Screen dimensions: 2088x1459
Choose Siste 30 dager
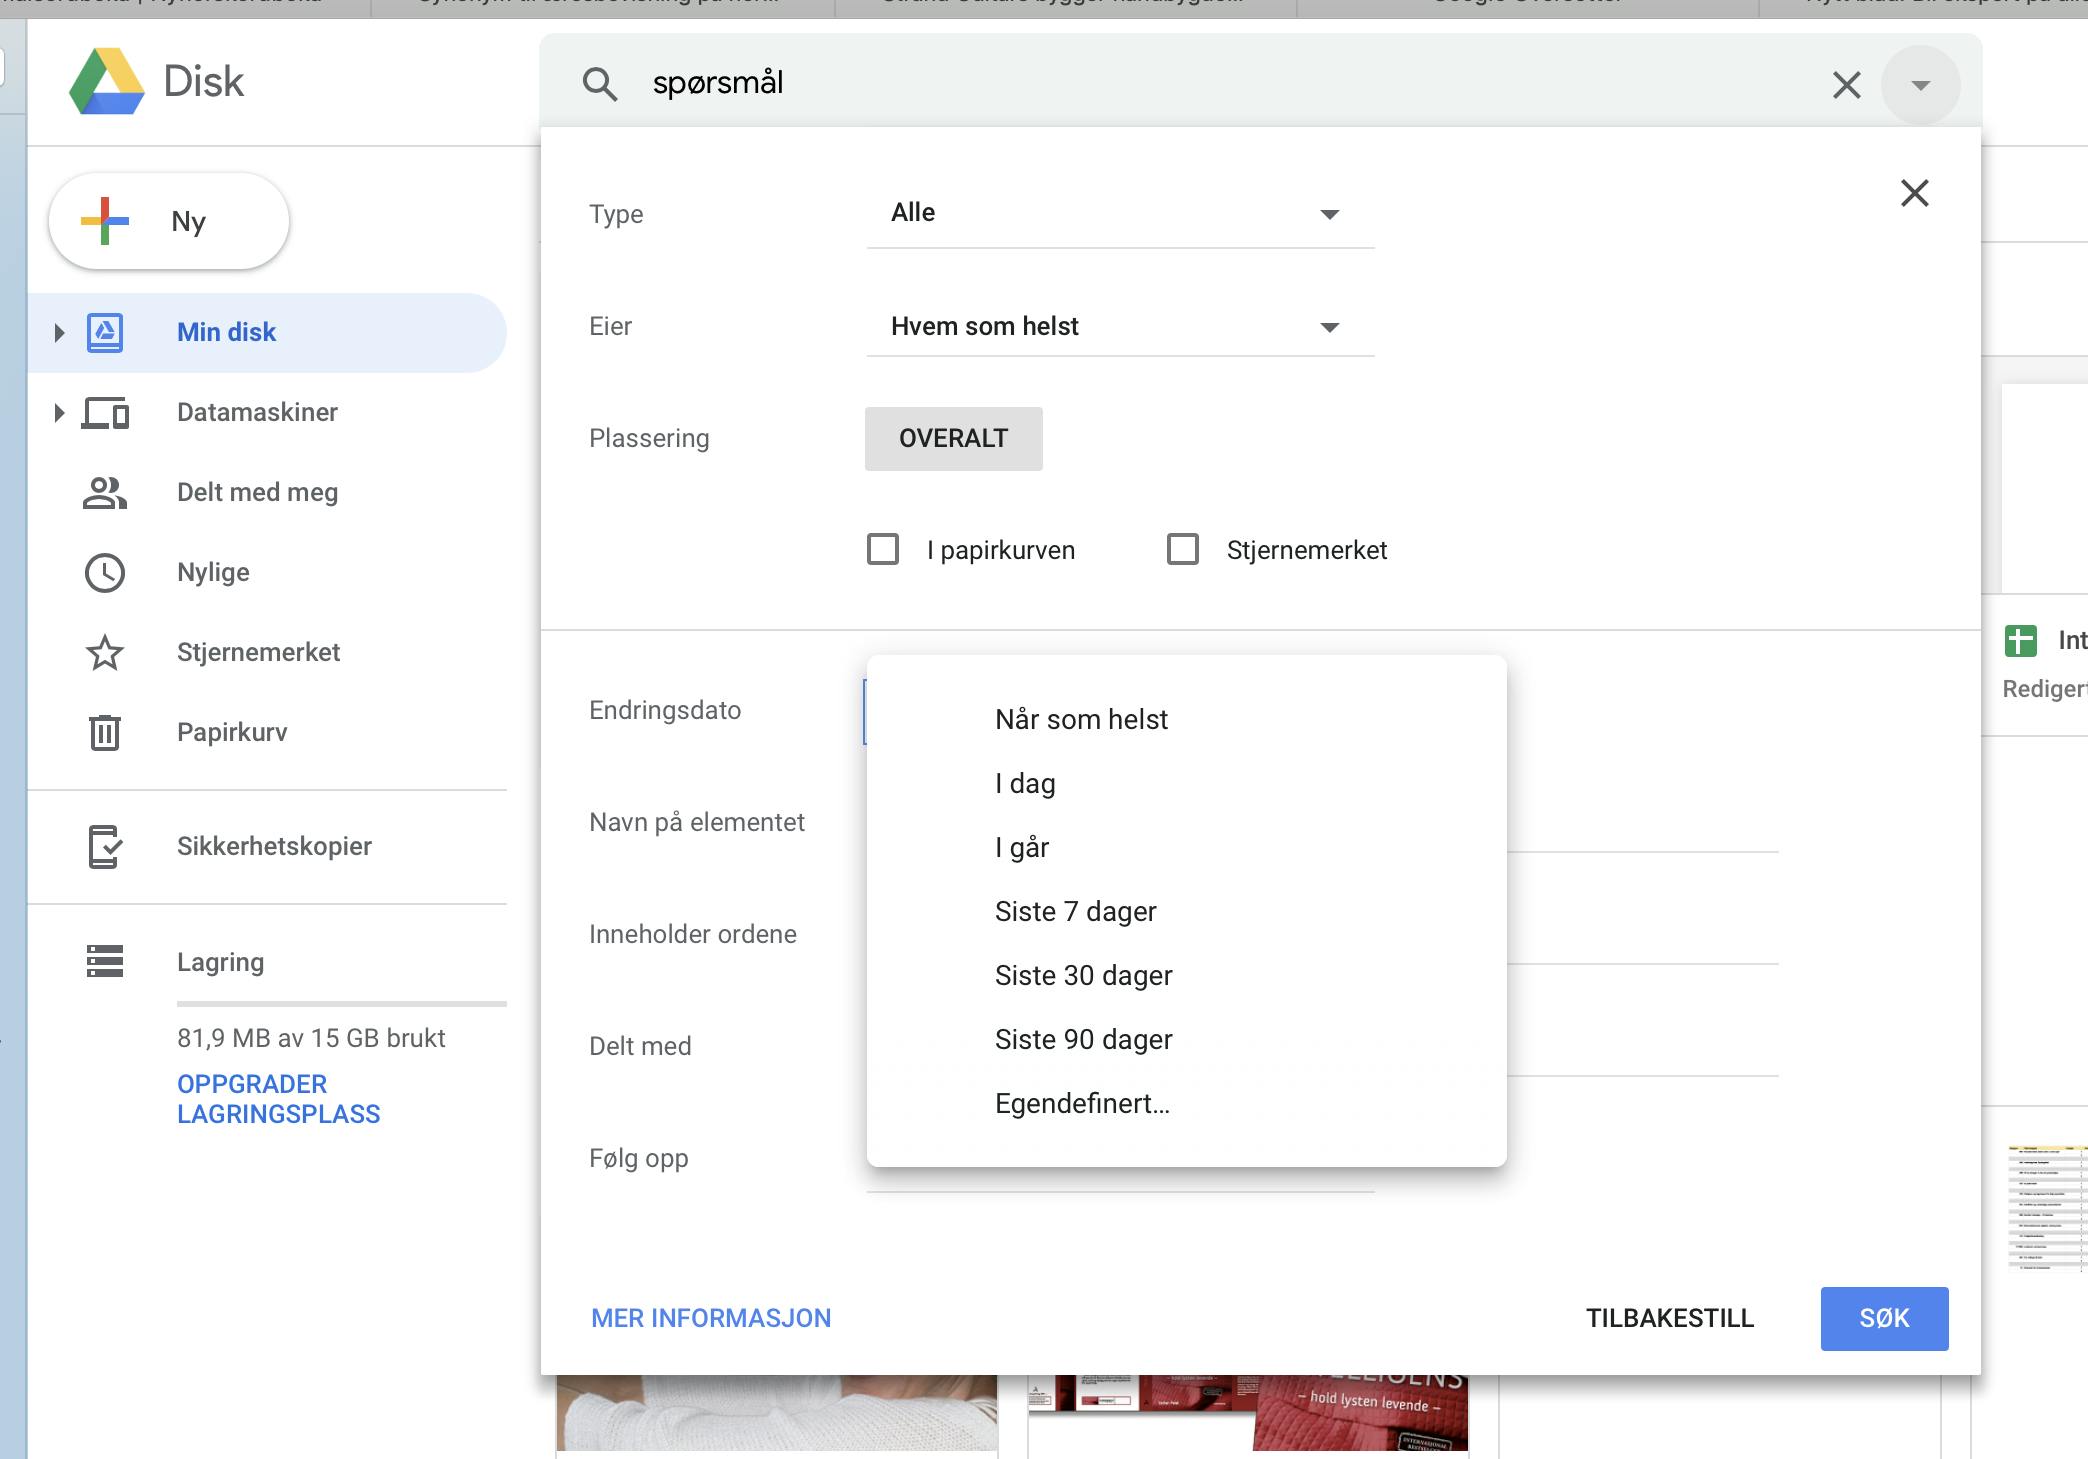point(1186,975)
